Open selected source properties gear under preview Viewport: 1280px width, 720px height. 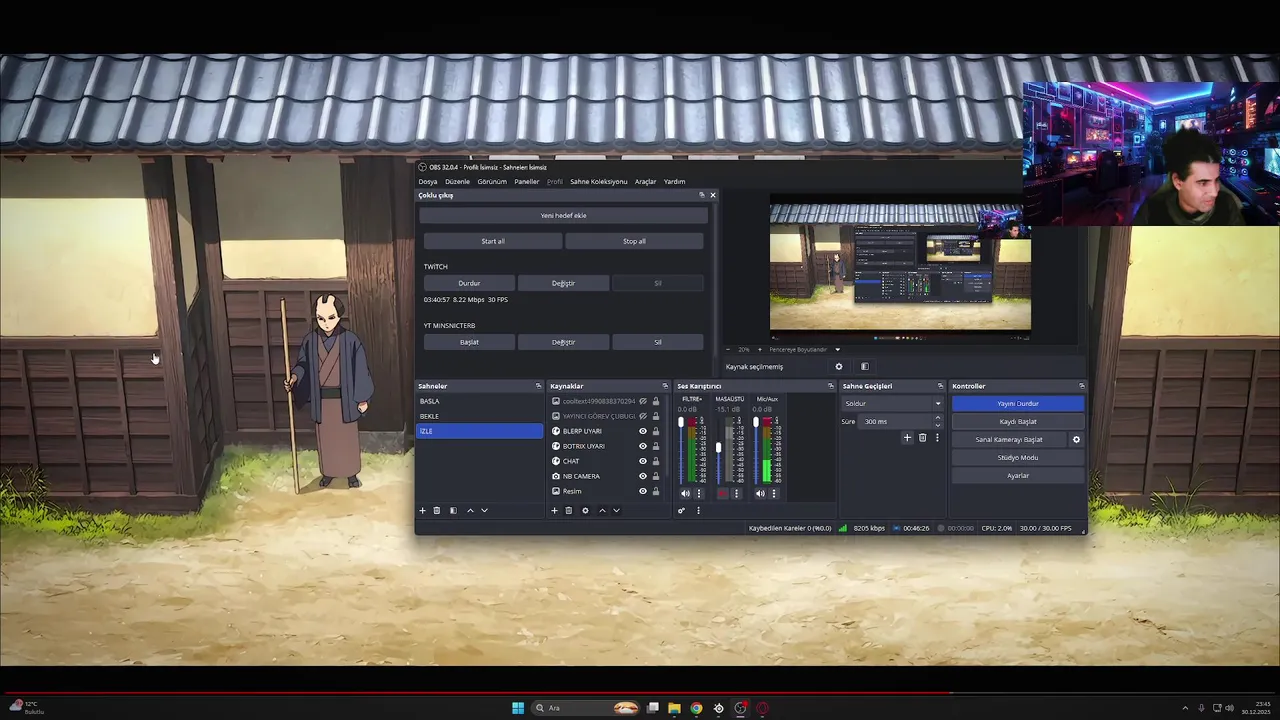pos(839,367)
